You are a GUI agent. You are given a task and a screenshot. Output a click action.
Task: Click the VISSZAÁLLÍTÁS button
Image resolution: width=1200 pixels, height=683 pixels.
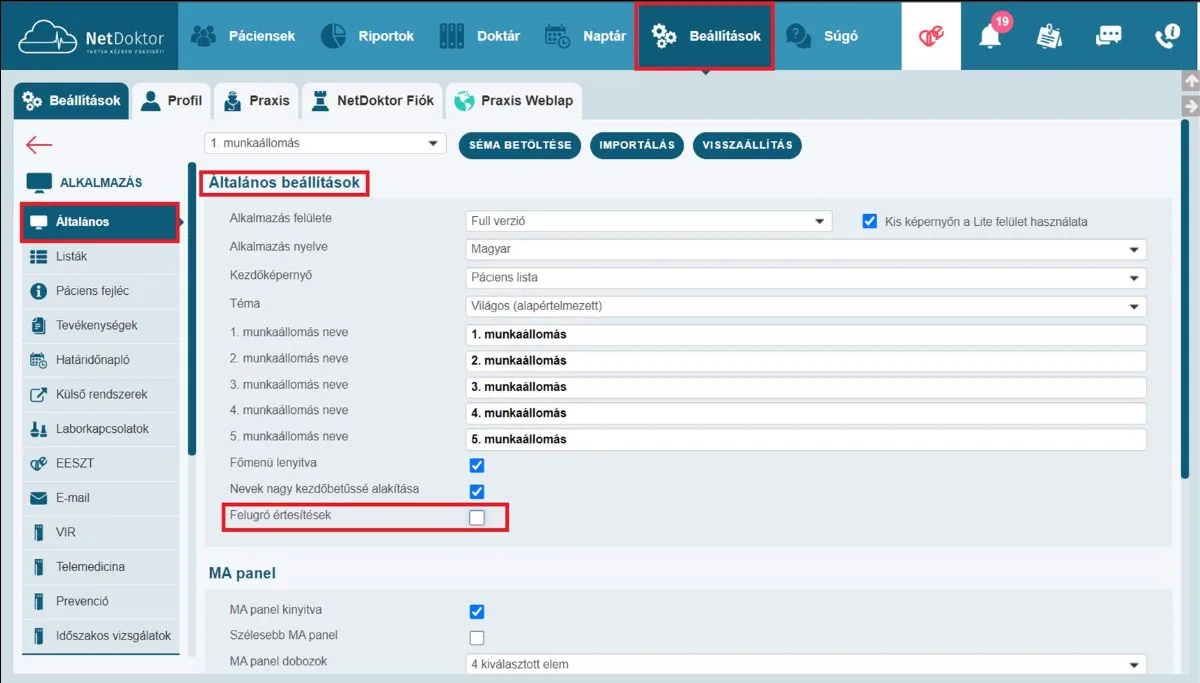[747, 145]
